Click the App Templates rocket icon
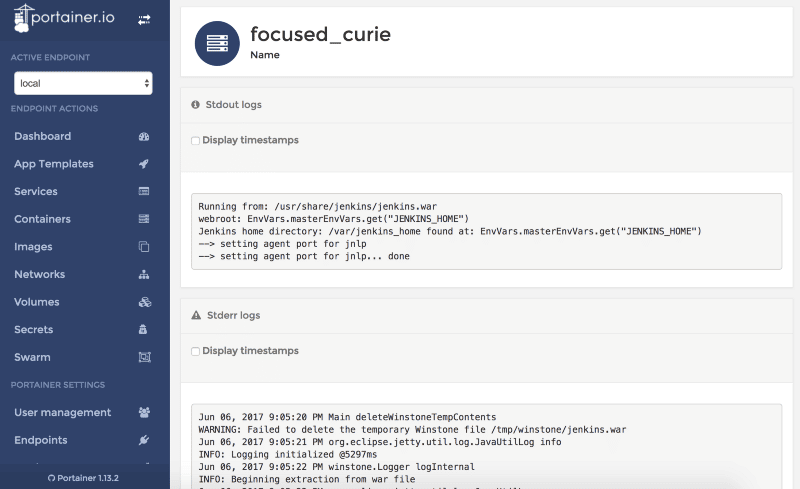The image size is (800, 489). tap(144, 164)
